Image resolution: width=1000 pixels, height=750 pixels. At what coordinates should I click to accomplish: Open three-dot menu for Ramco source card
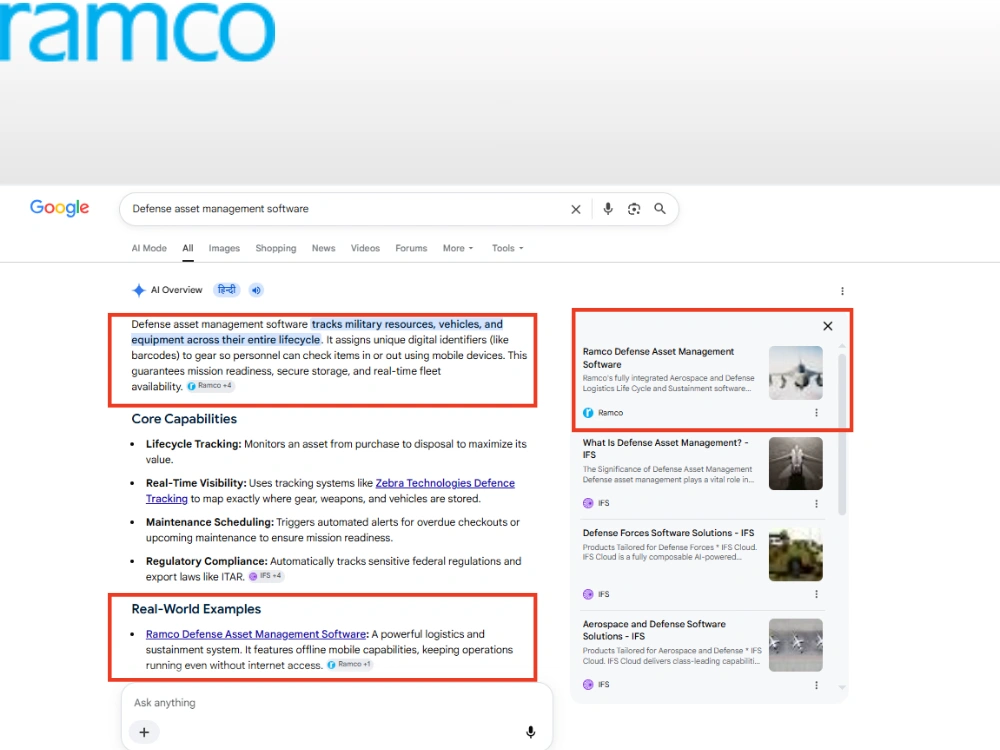[816, 413]
